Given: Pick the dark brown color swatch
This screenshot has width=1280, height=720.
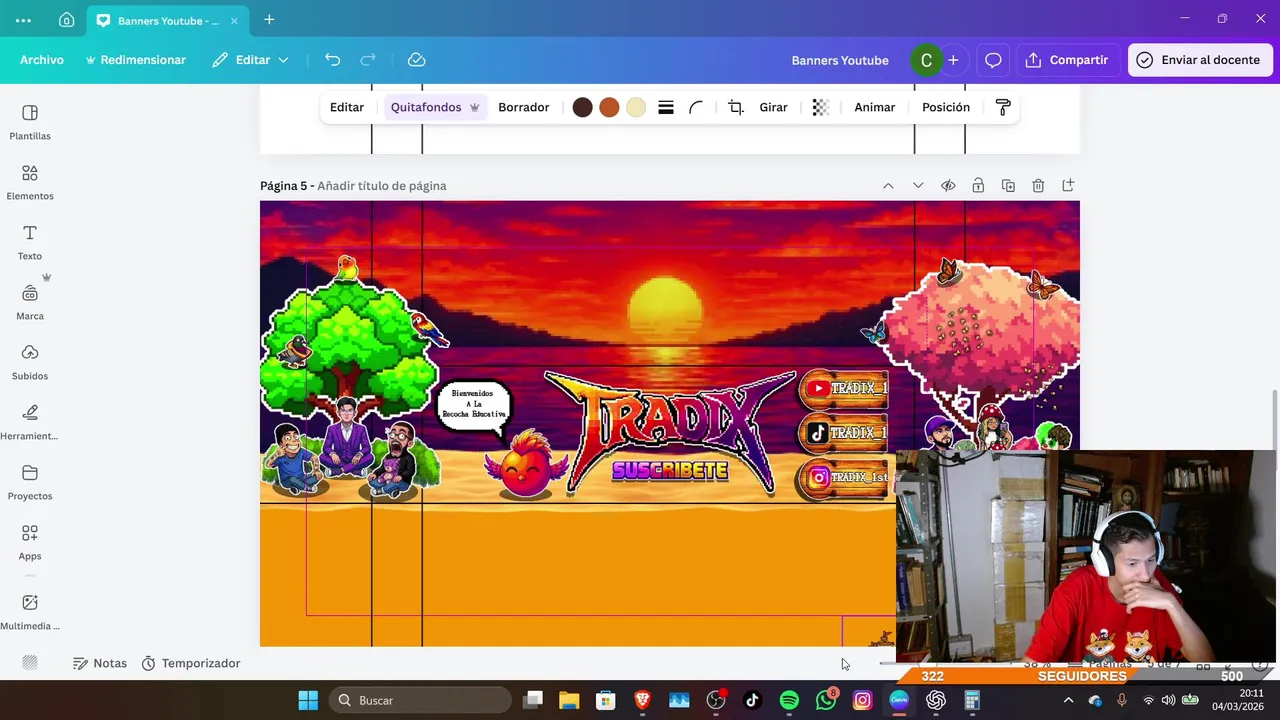Looking at the screenshot, I should point(583,107).
